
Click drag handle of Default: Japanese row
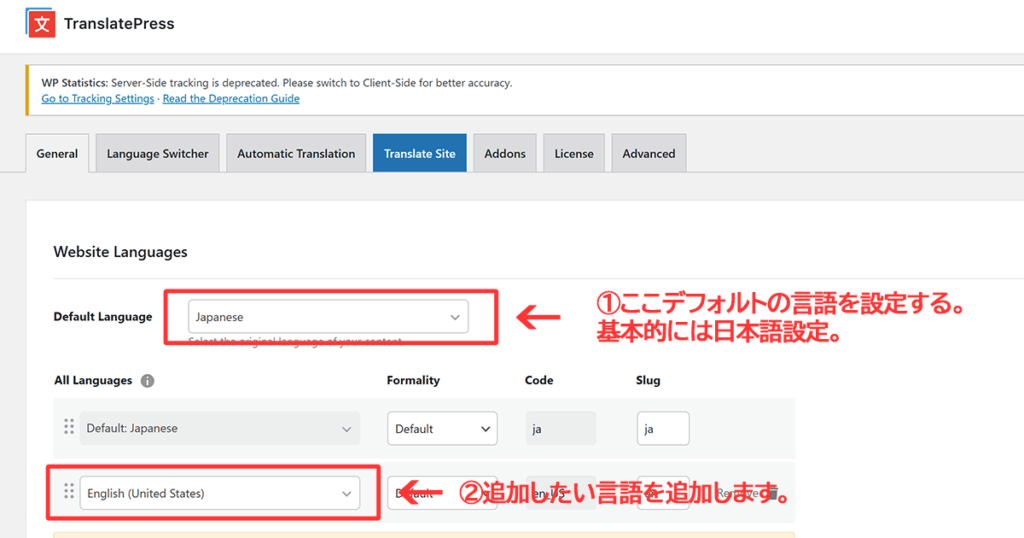[69, 427]
